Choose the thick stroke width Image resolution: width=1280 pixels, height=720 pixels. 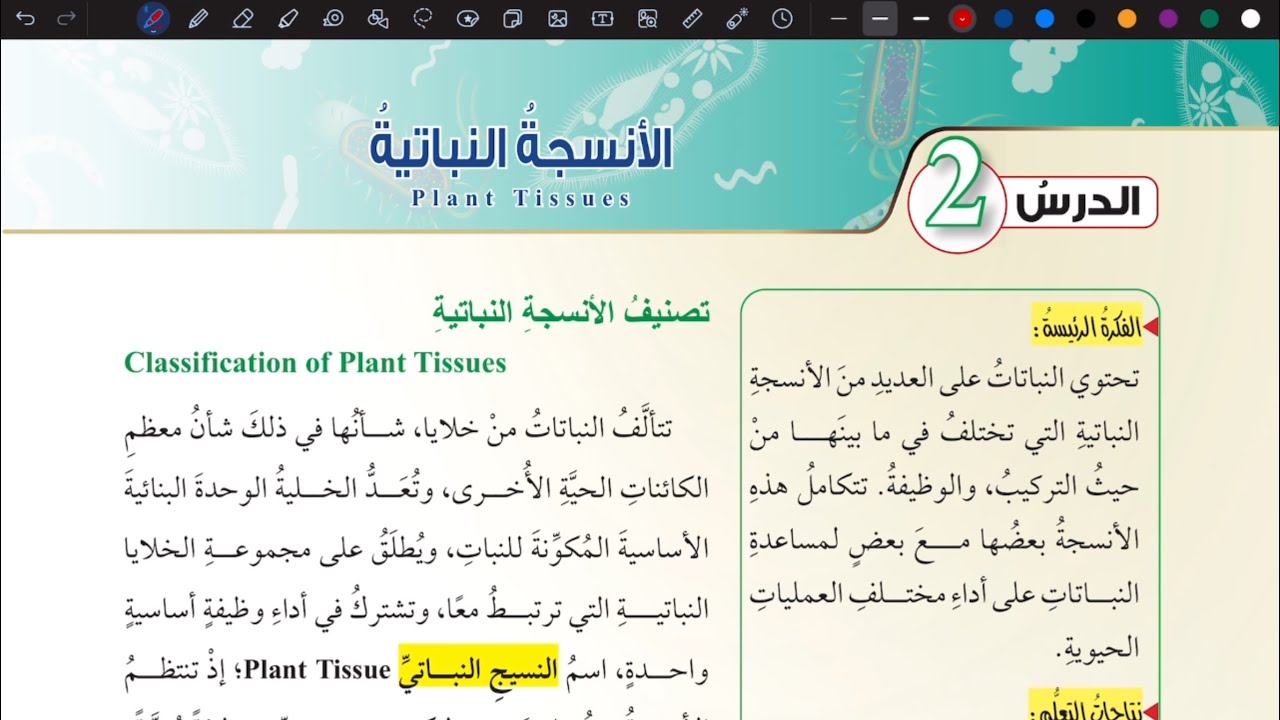point(921,19)
